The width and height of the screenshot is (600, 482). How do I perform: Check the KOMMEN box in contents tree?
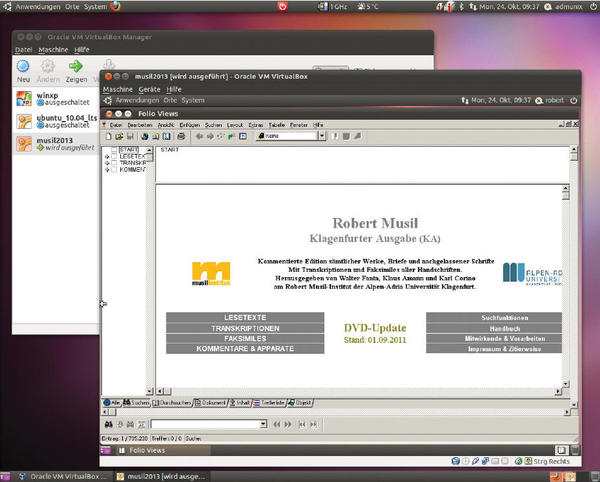(114, 169)
